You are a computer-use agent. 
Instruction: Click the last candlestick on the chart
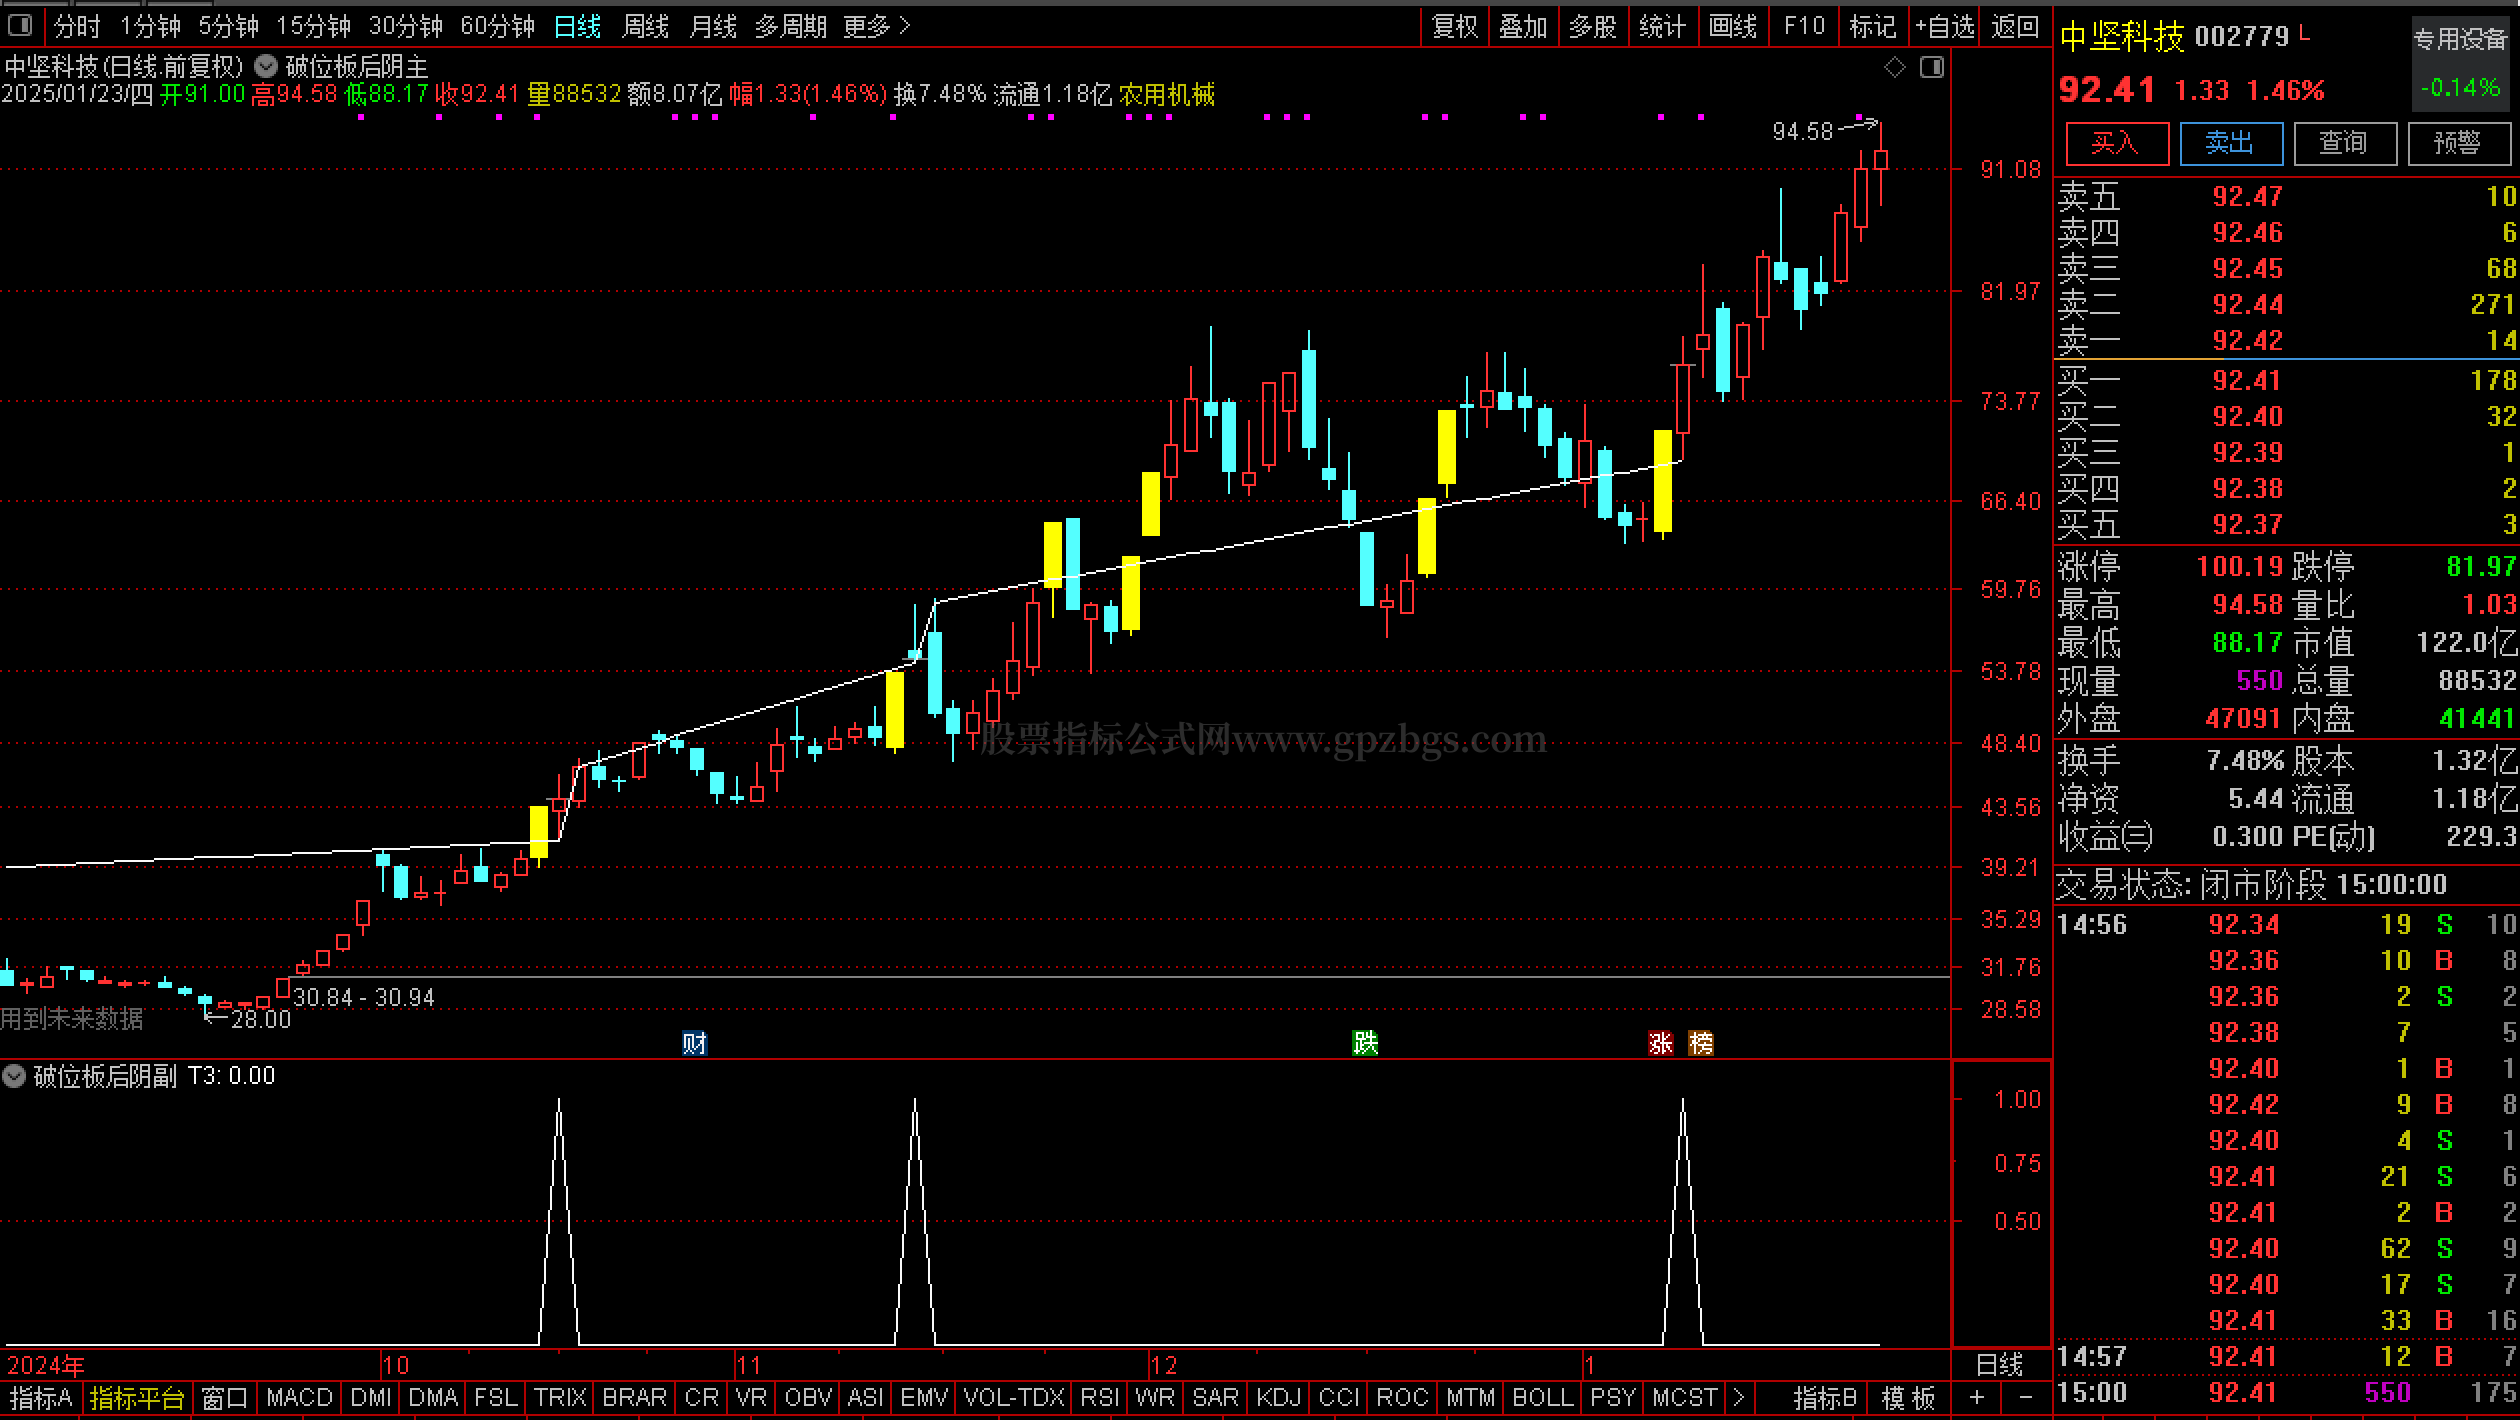[1880, 160]
